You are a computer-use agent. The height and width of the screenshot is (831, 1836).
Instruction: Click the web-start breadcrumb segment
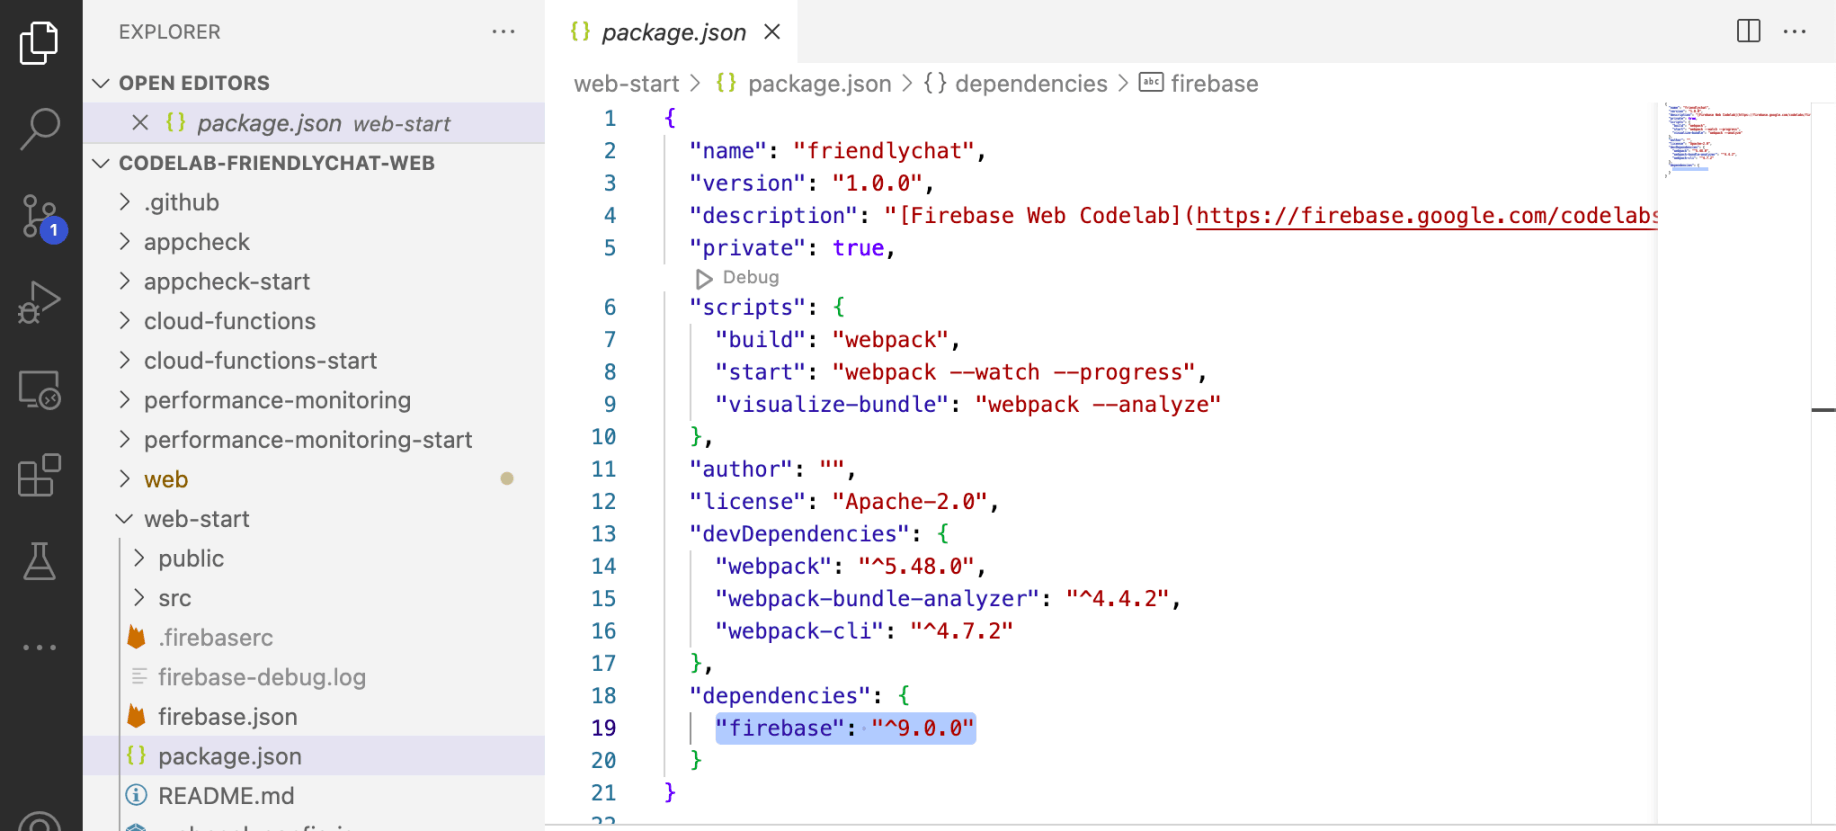(x=626, y=84)
